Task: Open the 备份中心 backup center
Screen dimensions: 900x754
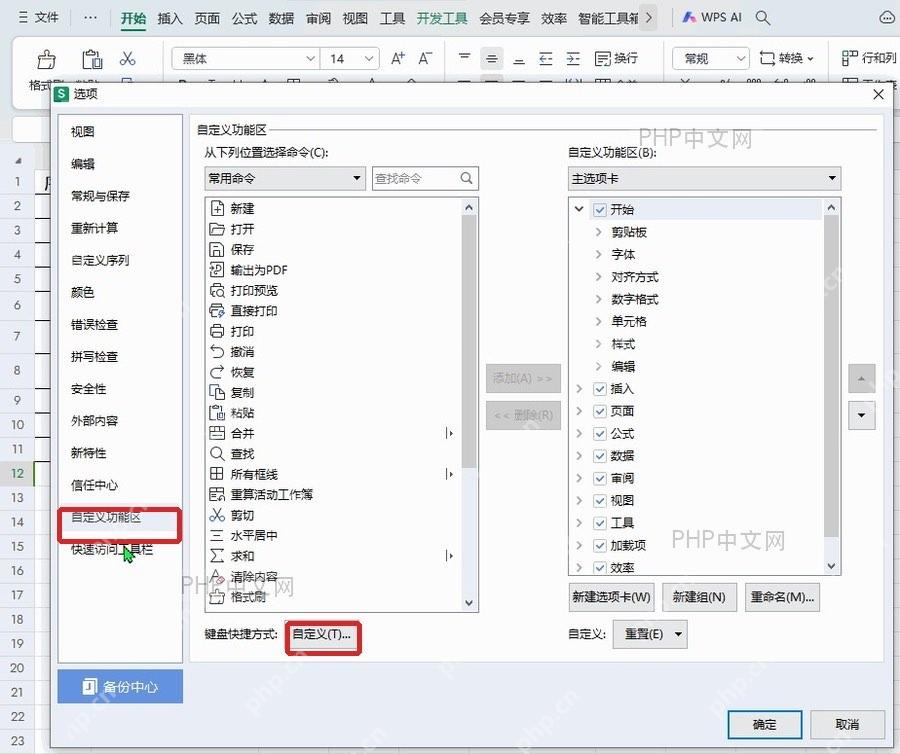Action: tap(120, 686)
